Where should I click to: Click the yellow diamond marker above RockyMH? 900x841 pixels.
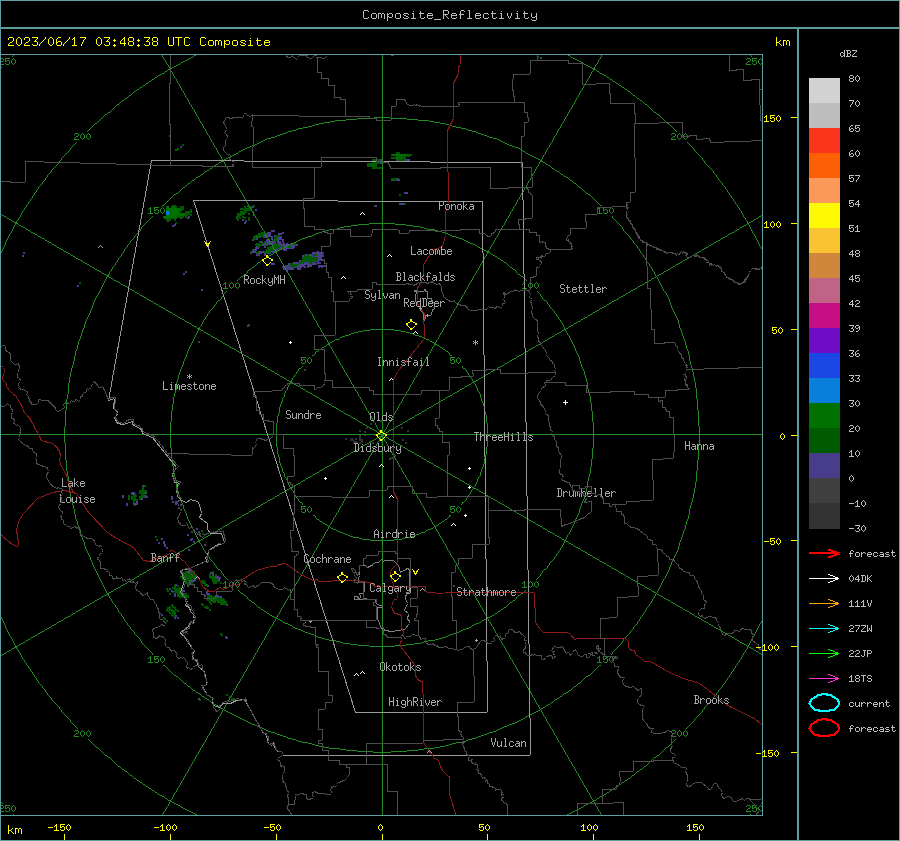coord(267,261)
